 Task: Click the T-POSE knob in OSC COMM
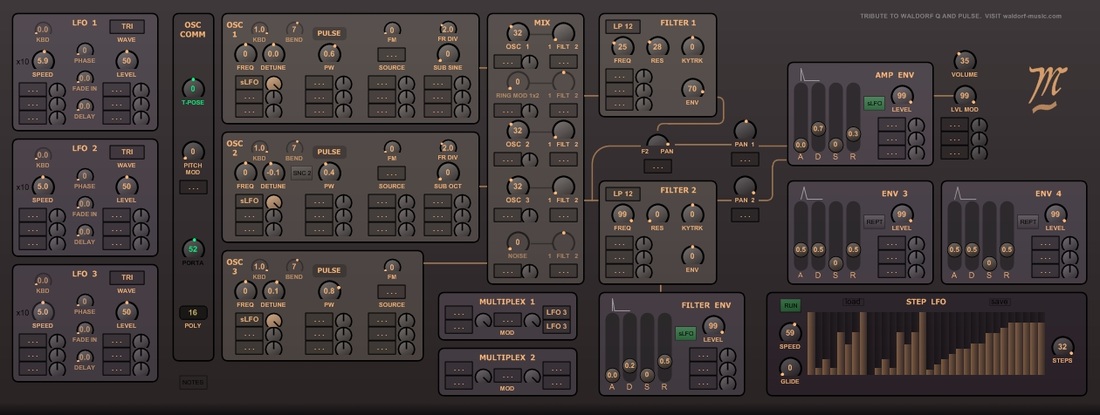coord(193,88)
